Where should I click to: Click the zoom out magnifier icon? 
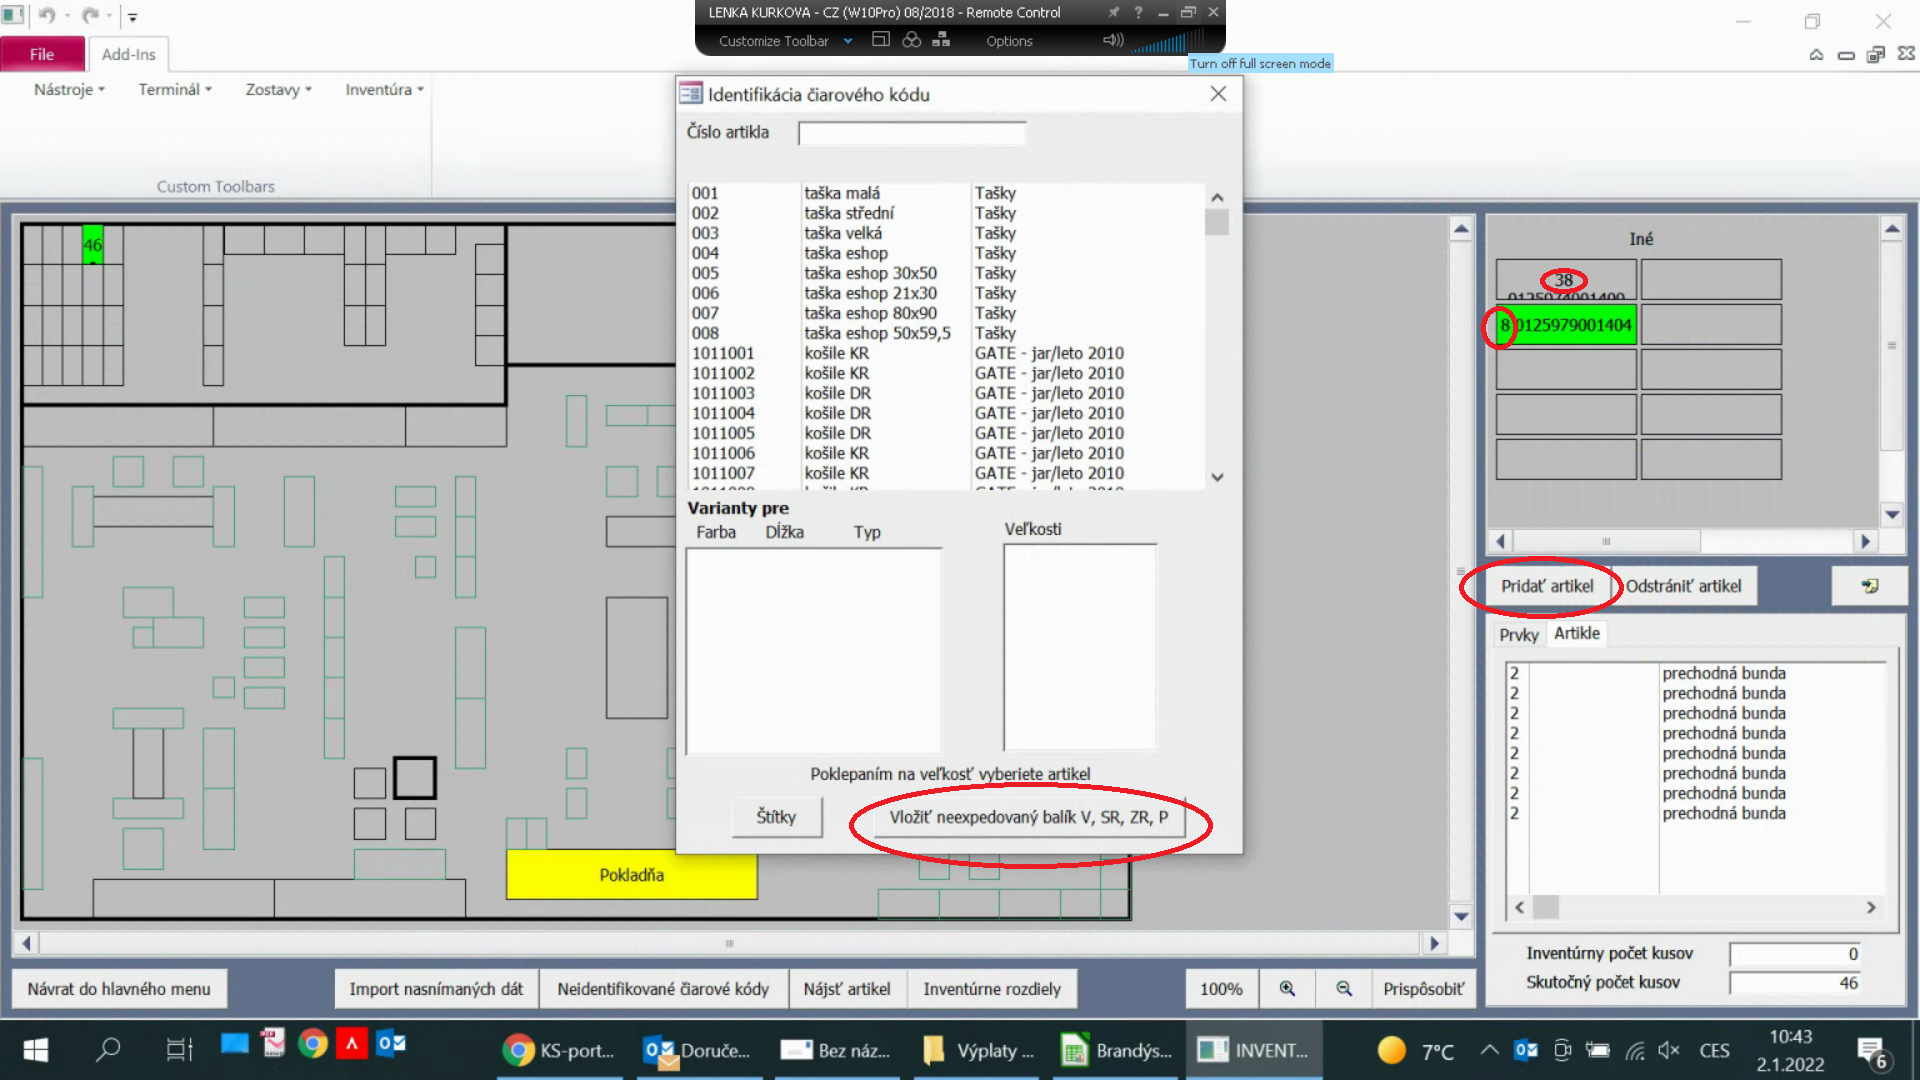pos(1344,989)
